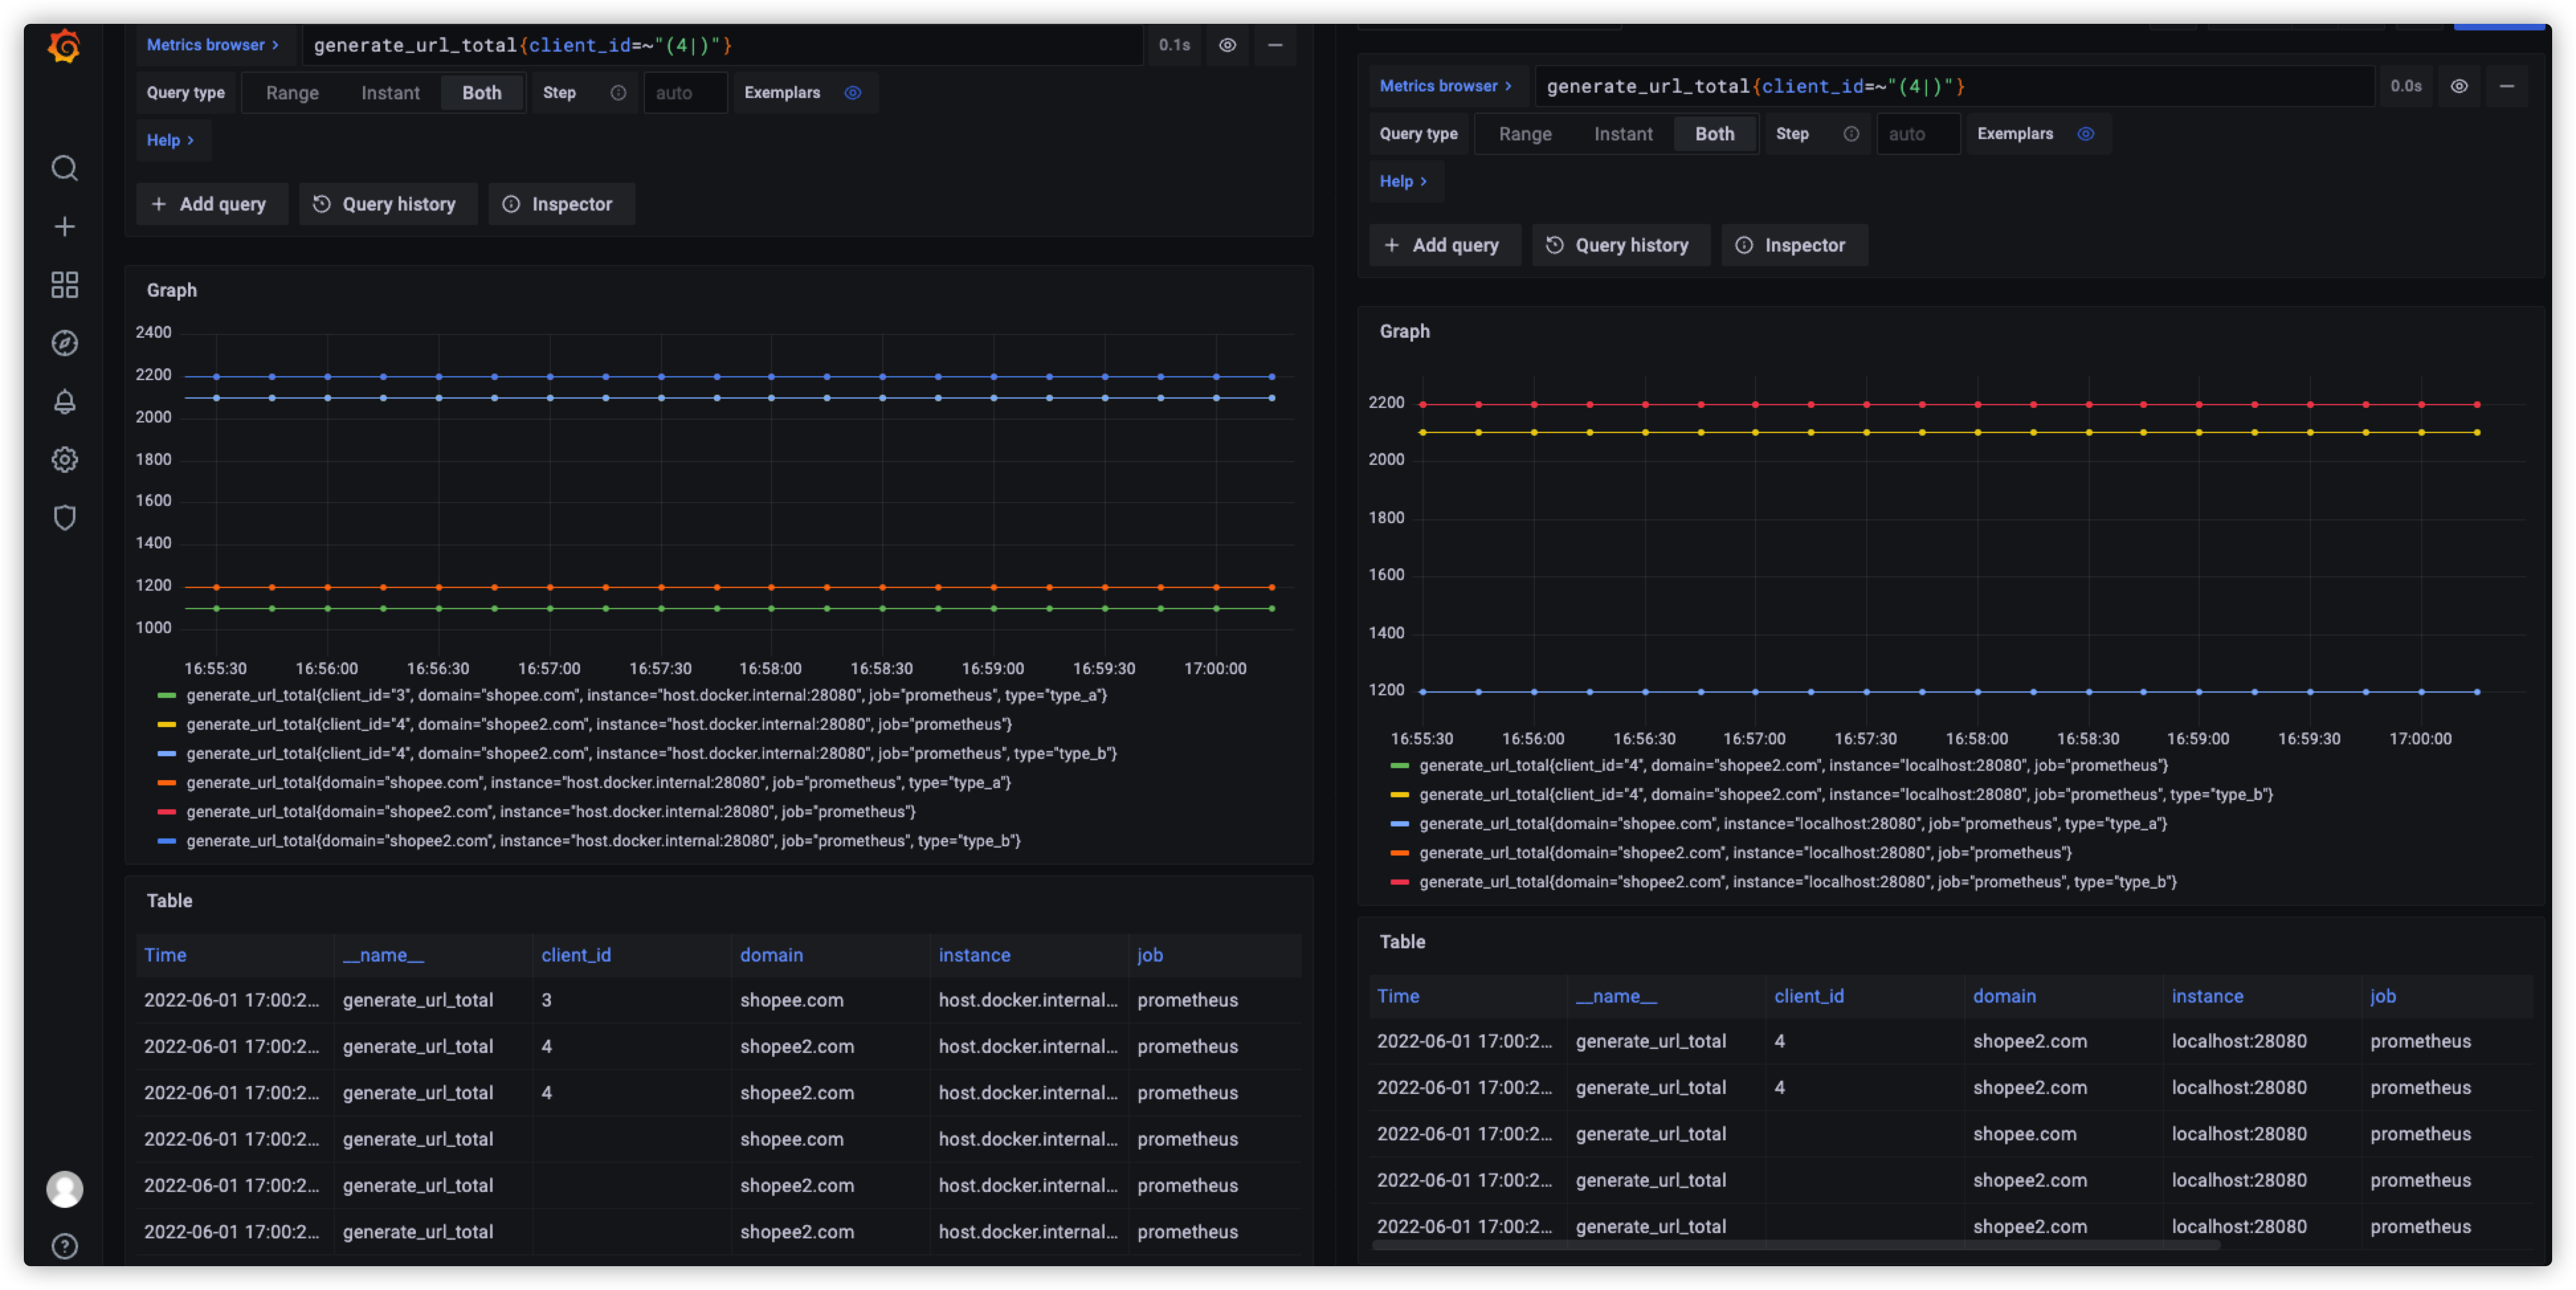Open Query history in right panel
The image size is (2576, 1290).
coord(1619,245)
